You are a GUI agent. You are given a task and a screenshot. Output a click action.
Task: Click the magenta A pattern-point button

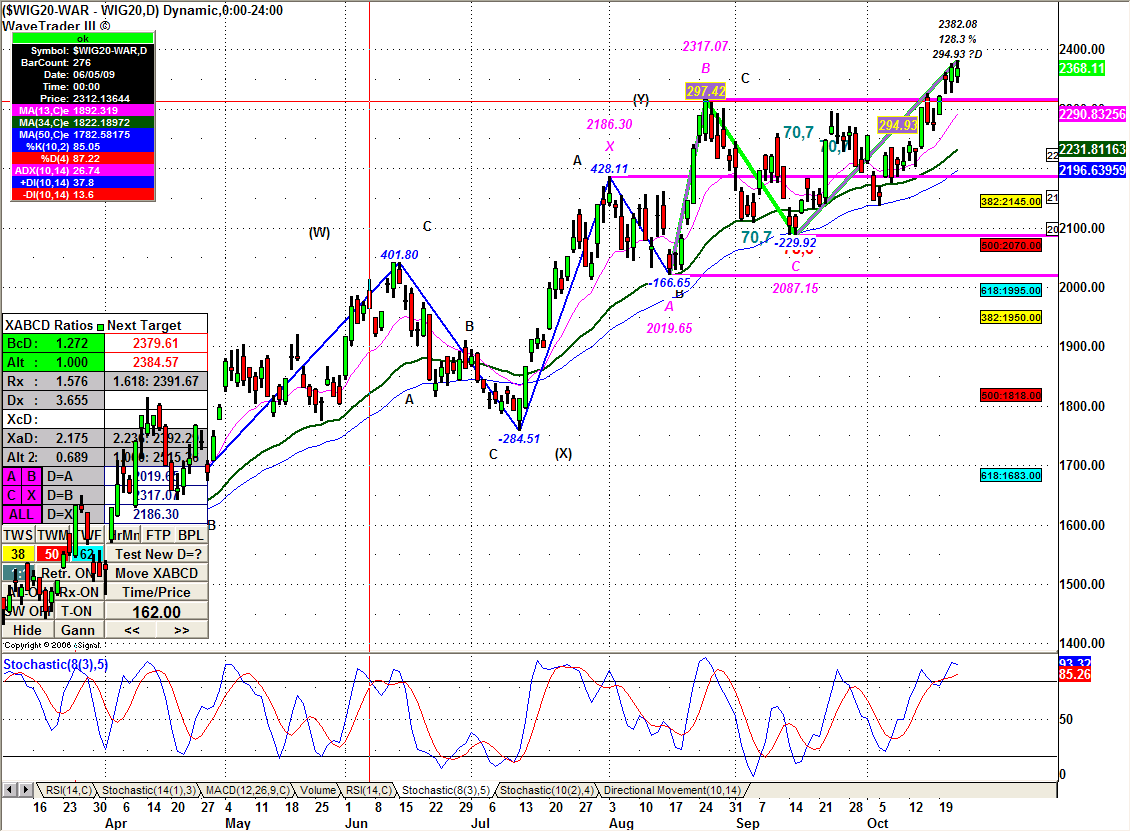click(x=13, y=477)
